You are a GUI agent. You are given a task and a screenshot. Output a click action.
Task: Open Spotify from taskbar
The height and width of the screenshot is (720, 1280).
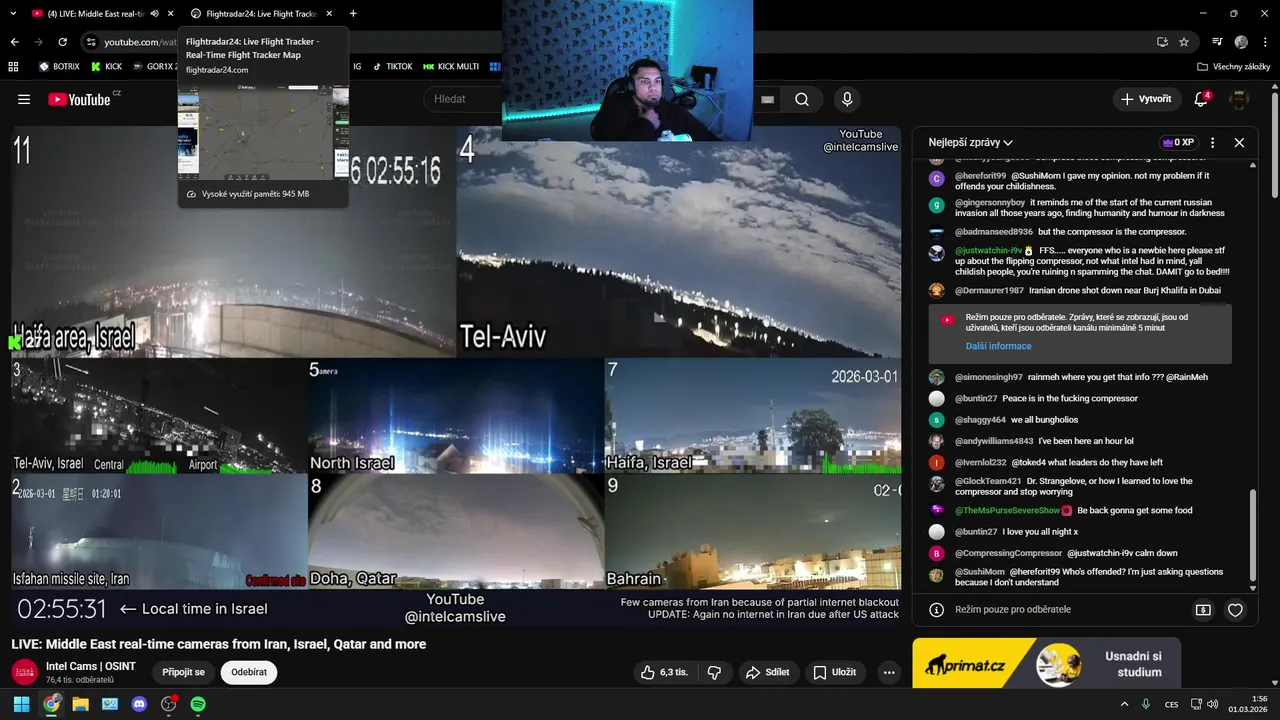[x=198, y=704]
